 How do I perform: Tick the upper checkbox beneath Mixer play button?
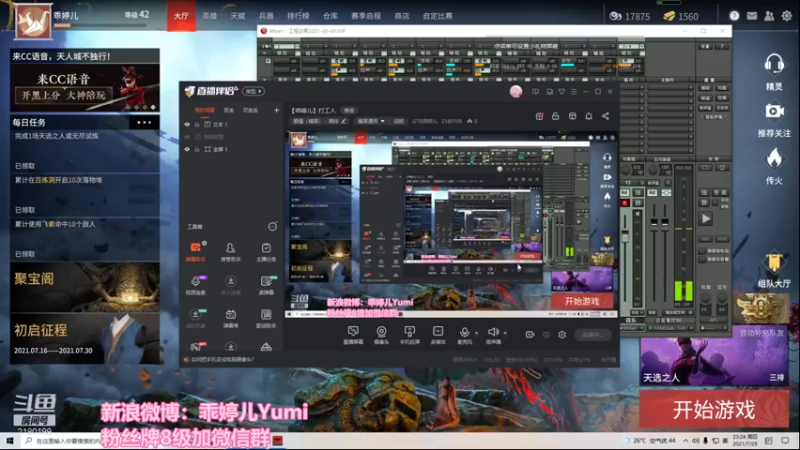pos(702,251)
